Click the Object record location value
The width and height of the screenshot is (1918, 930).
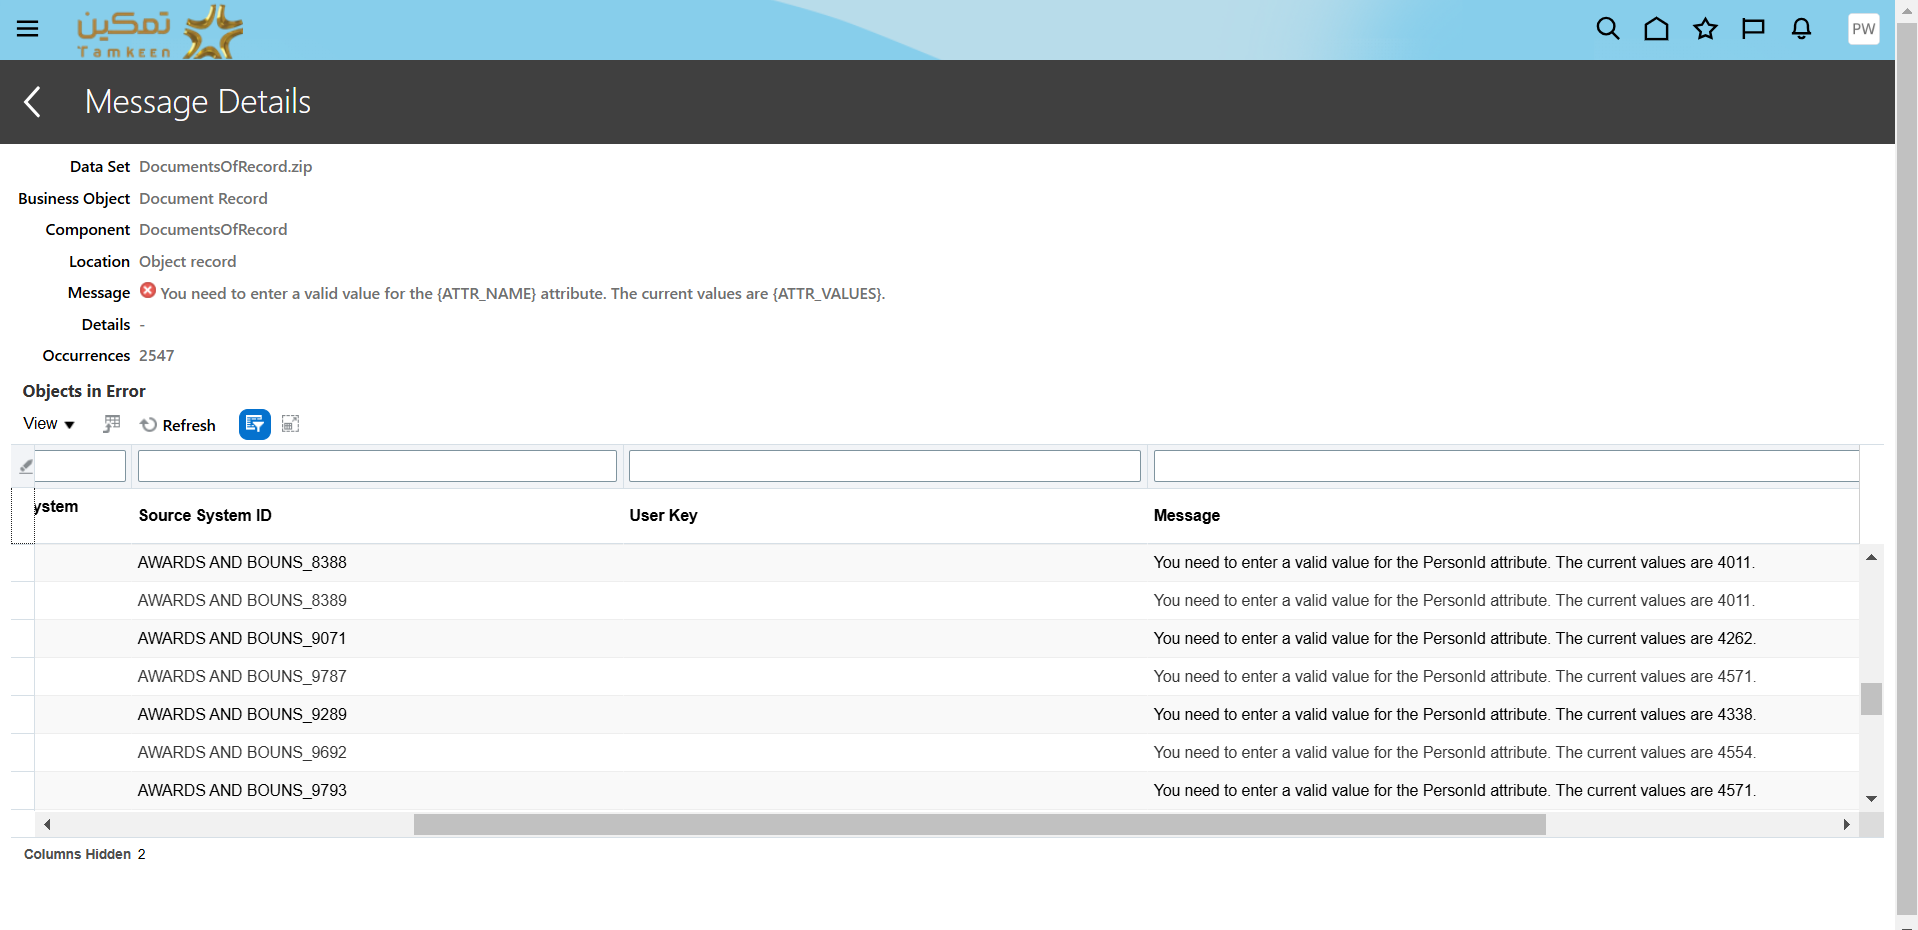[x=188, y=262]
